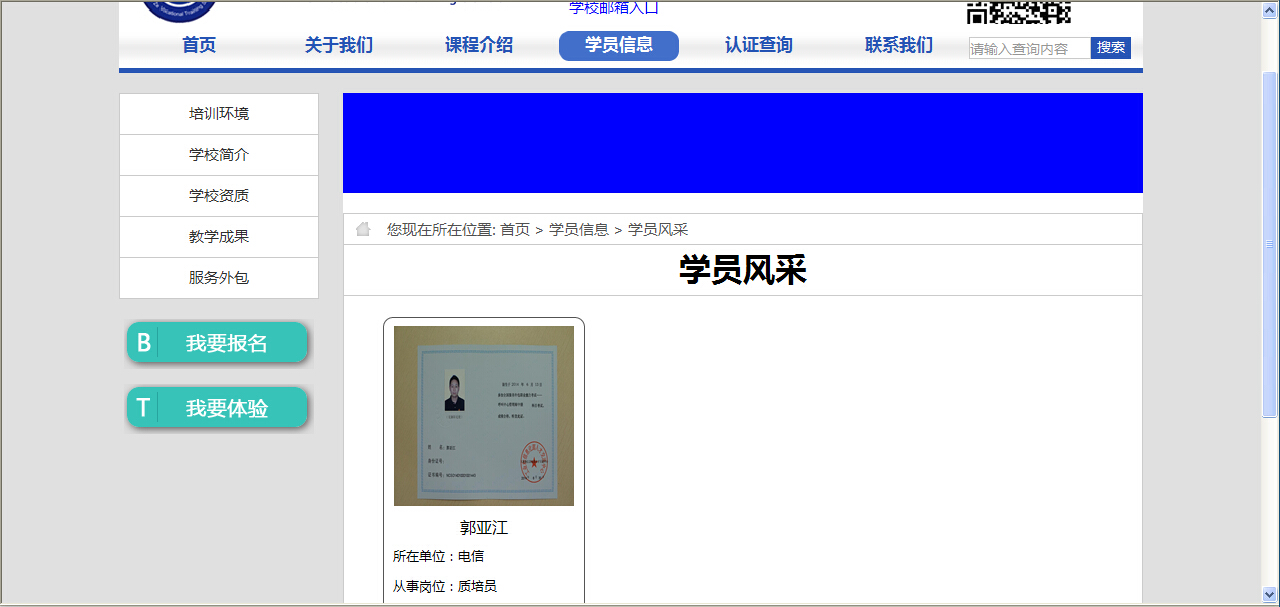Select the highlighted 学员信息 nav tab
This screenshot has width=1280, height=607.
(619, 45)
